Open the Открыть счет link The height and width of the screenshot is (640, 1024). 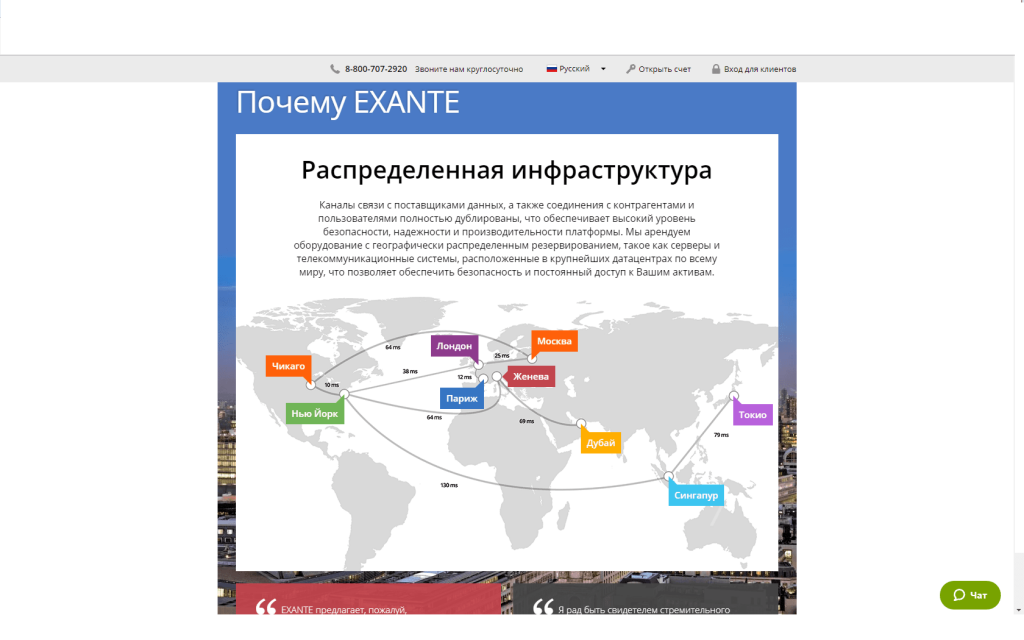[664, 69]
